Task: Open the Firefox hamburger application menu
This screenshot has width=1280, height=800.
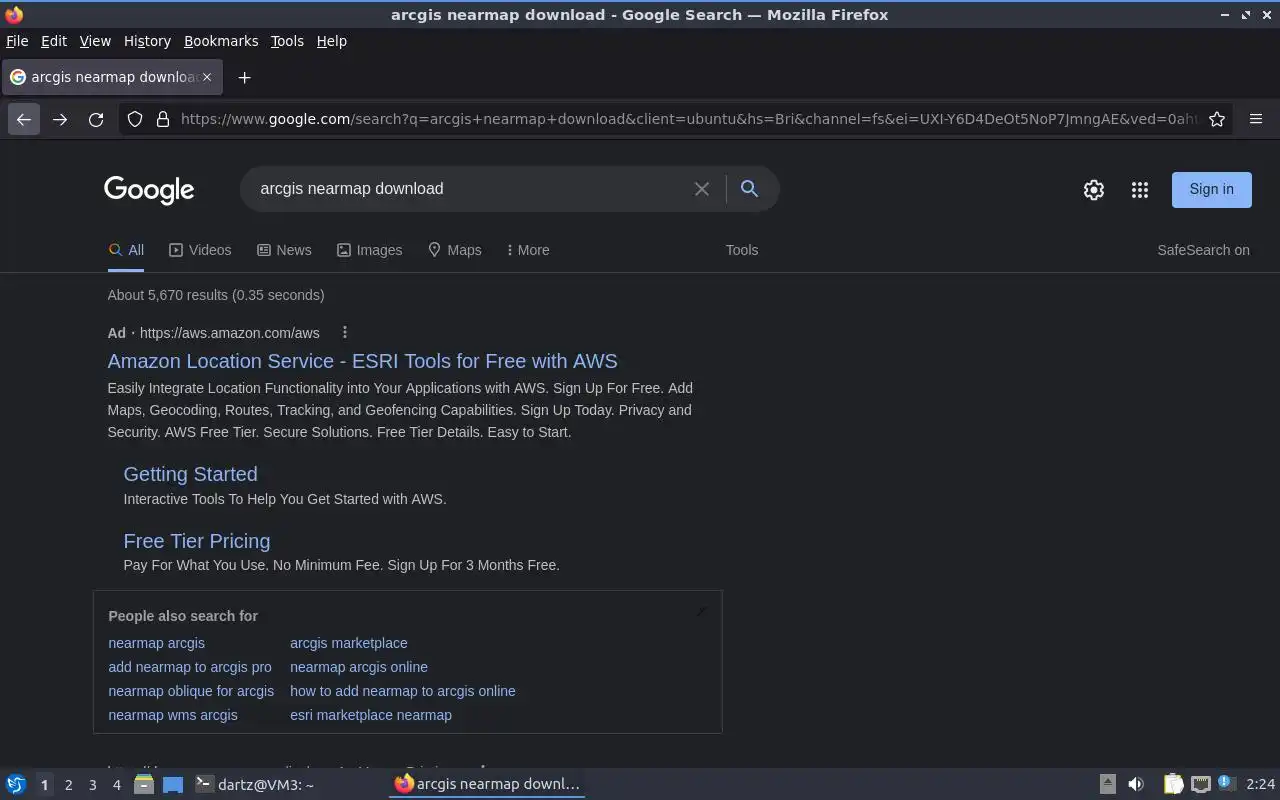Action: point(1256,119)
